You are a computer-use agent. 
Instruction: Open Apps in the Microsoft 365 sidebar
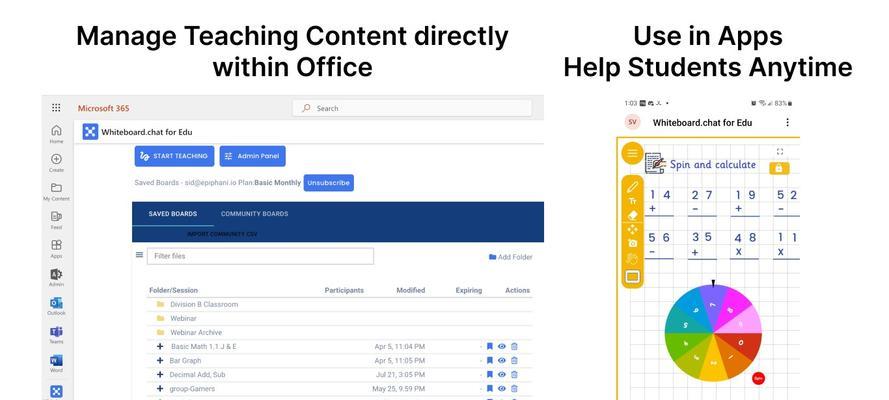coord(56,249)
